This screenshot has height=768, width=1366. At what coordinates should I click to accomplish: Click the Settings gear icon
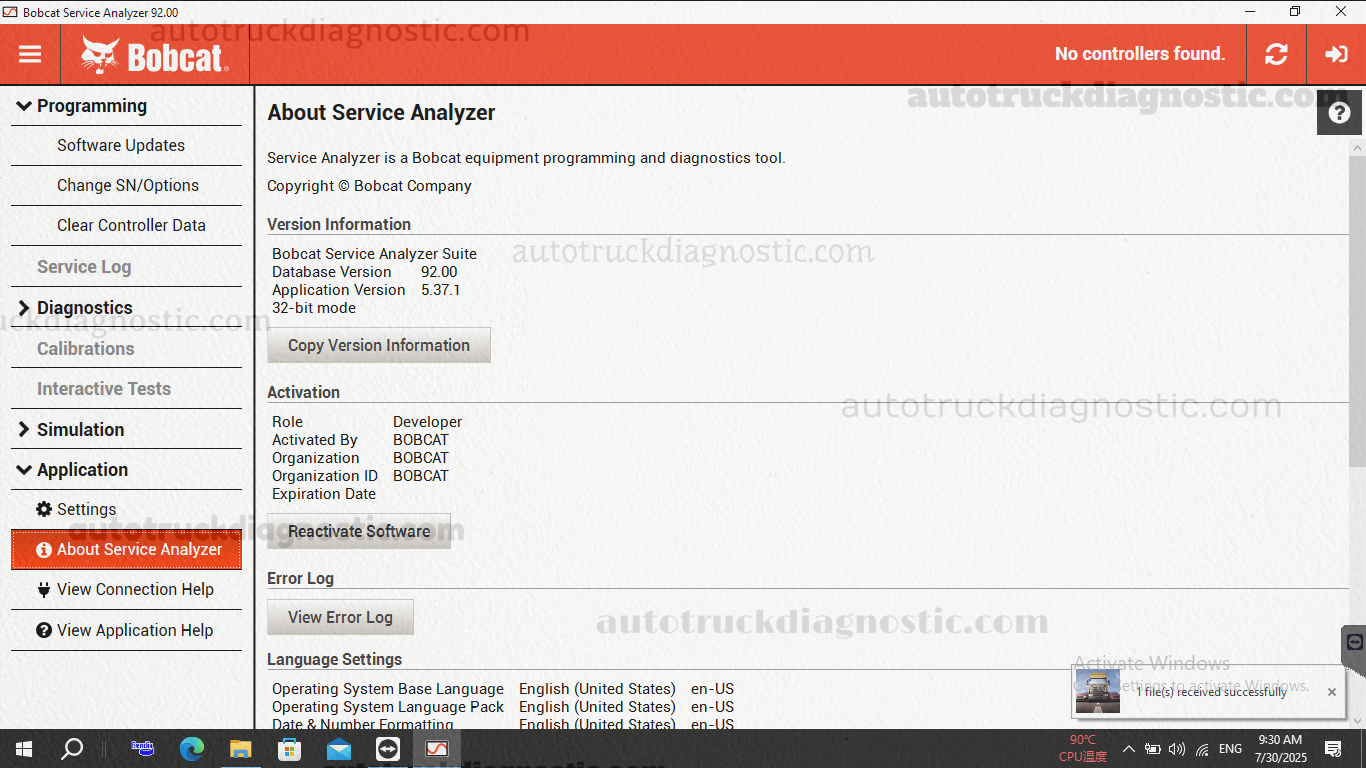42,509
